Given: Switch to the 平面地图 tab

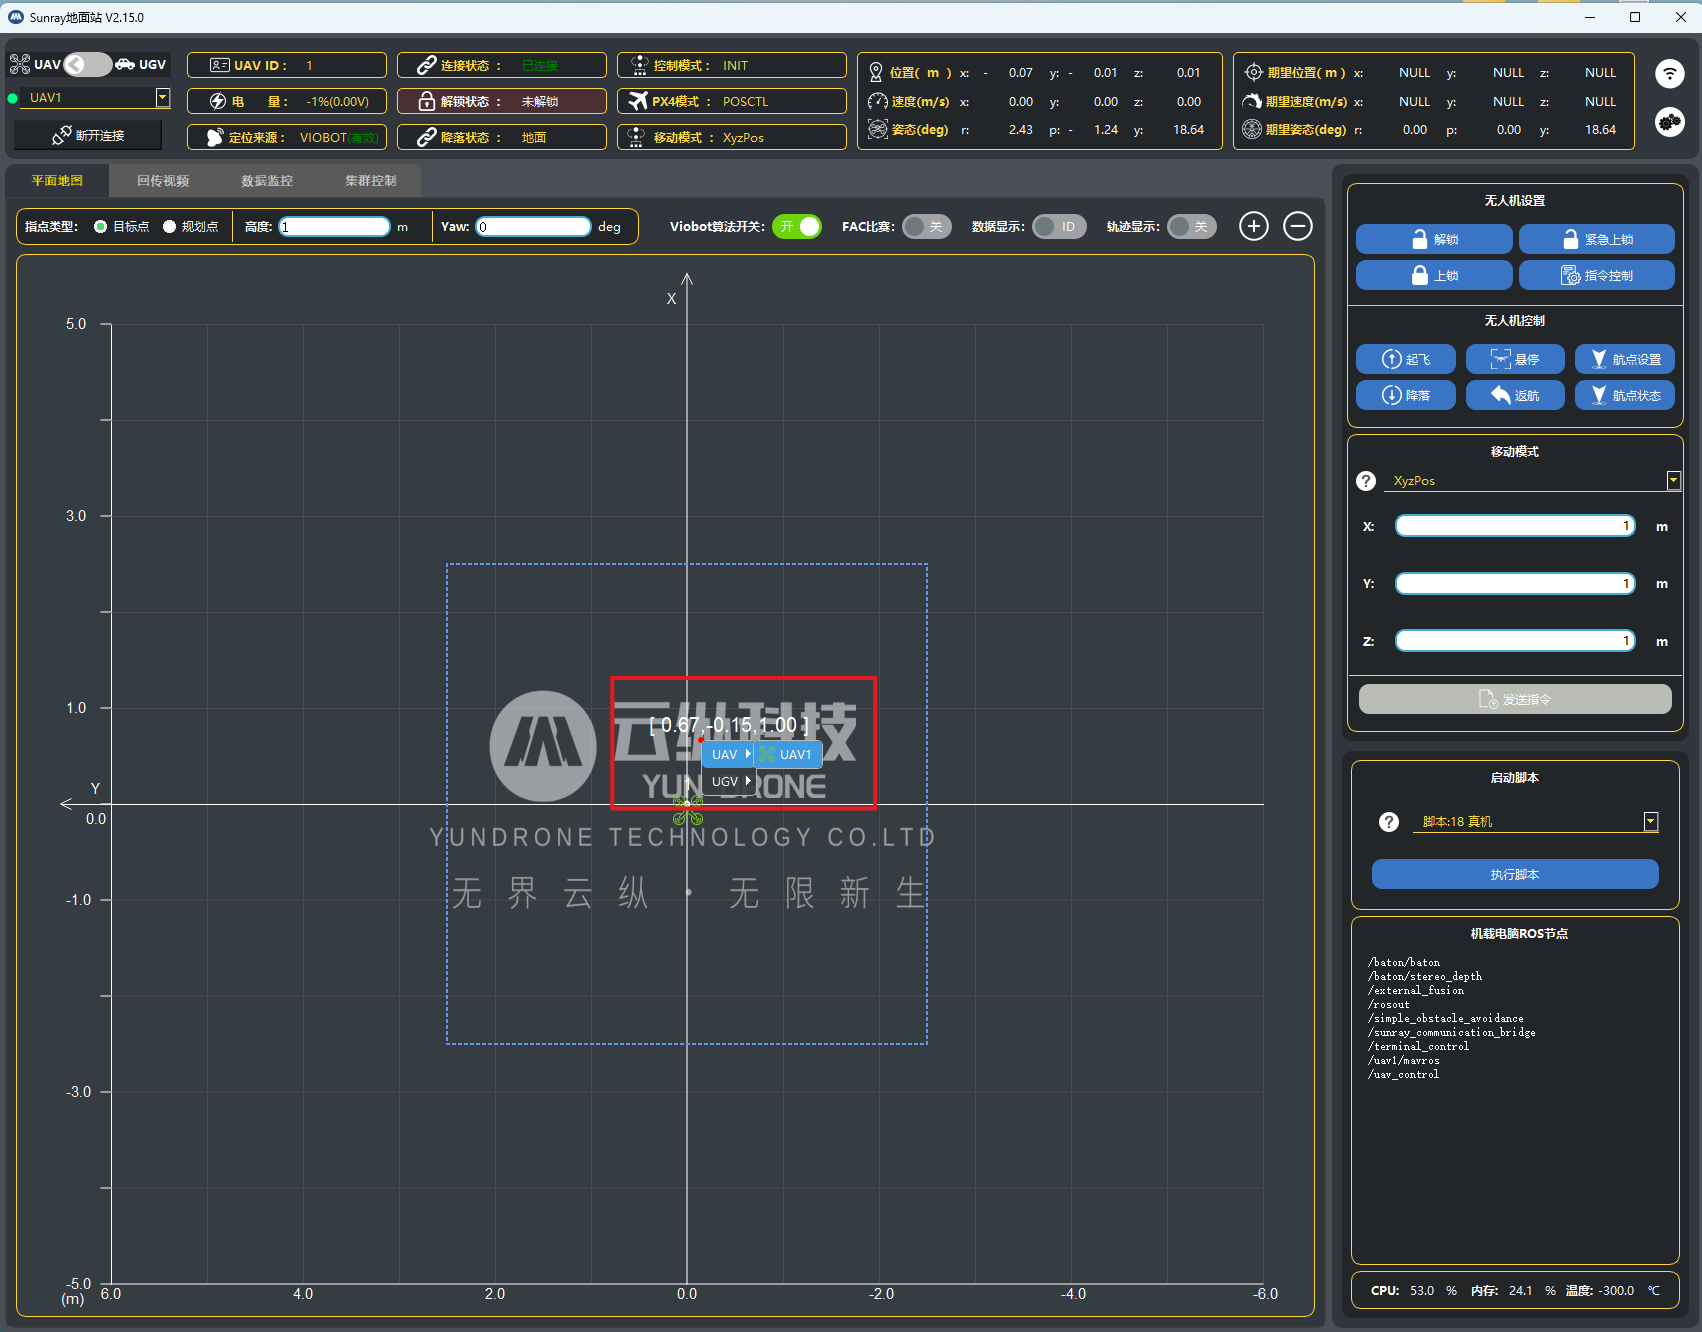Looking at the screenshot, I should coord(57,181).
